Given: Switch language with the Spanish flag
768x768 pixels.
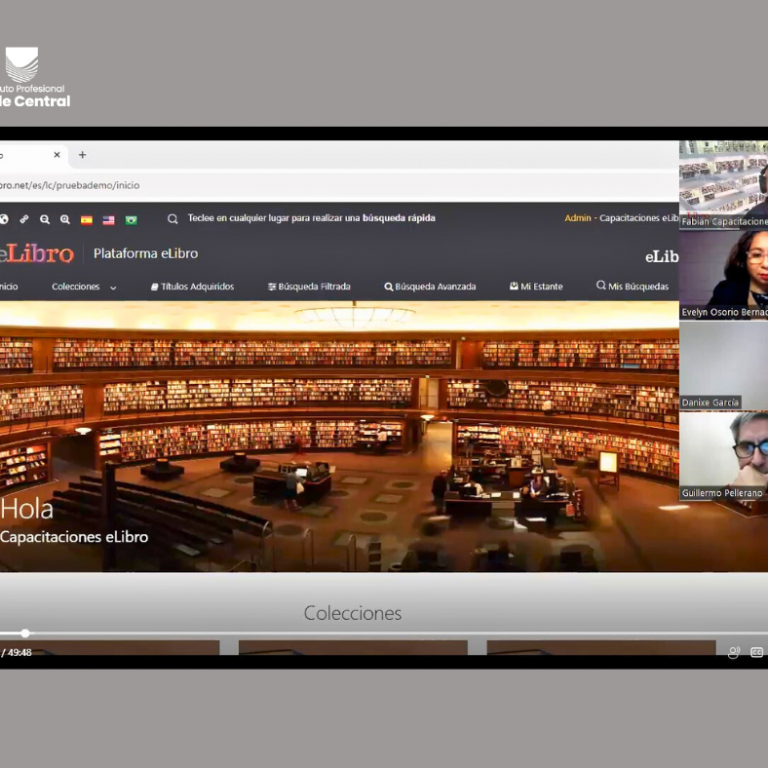Looking at the screenshot, I should (87, 219).
